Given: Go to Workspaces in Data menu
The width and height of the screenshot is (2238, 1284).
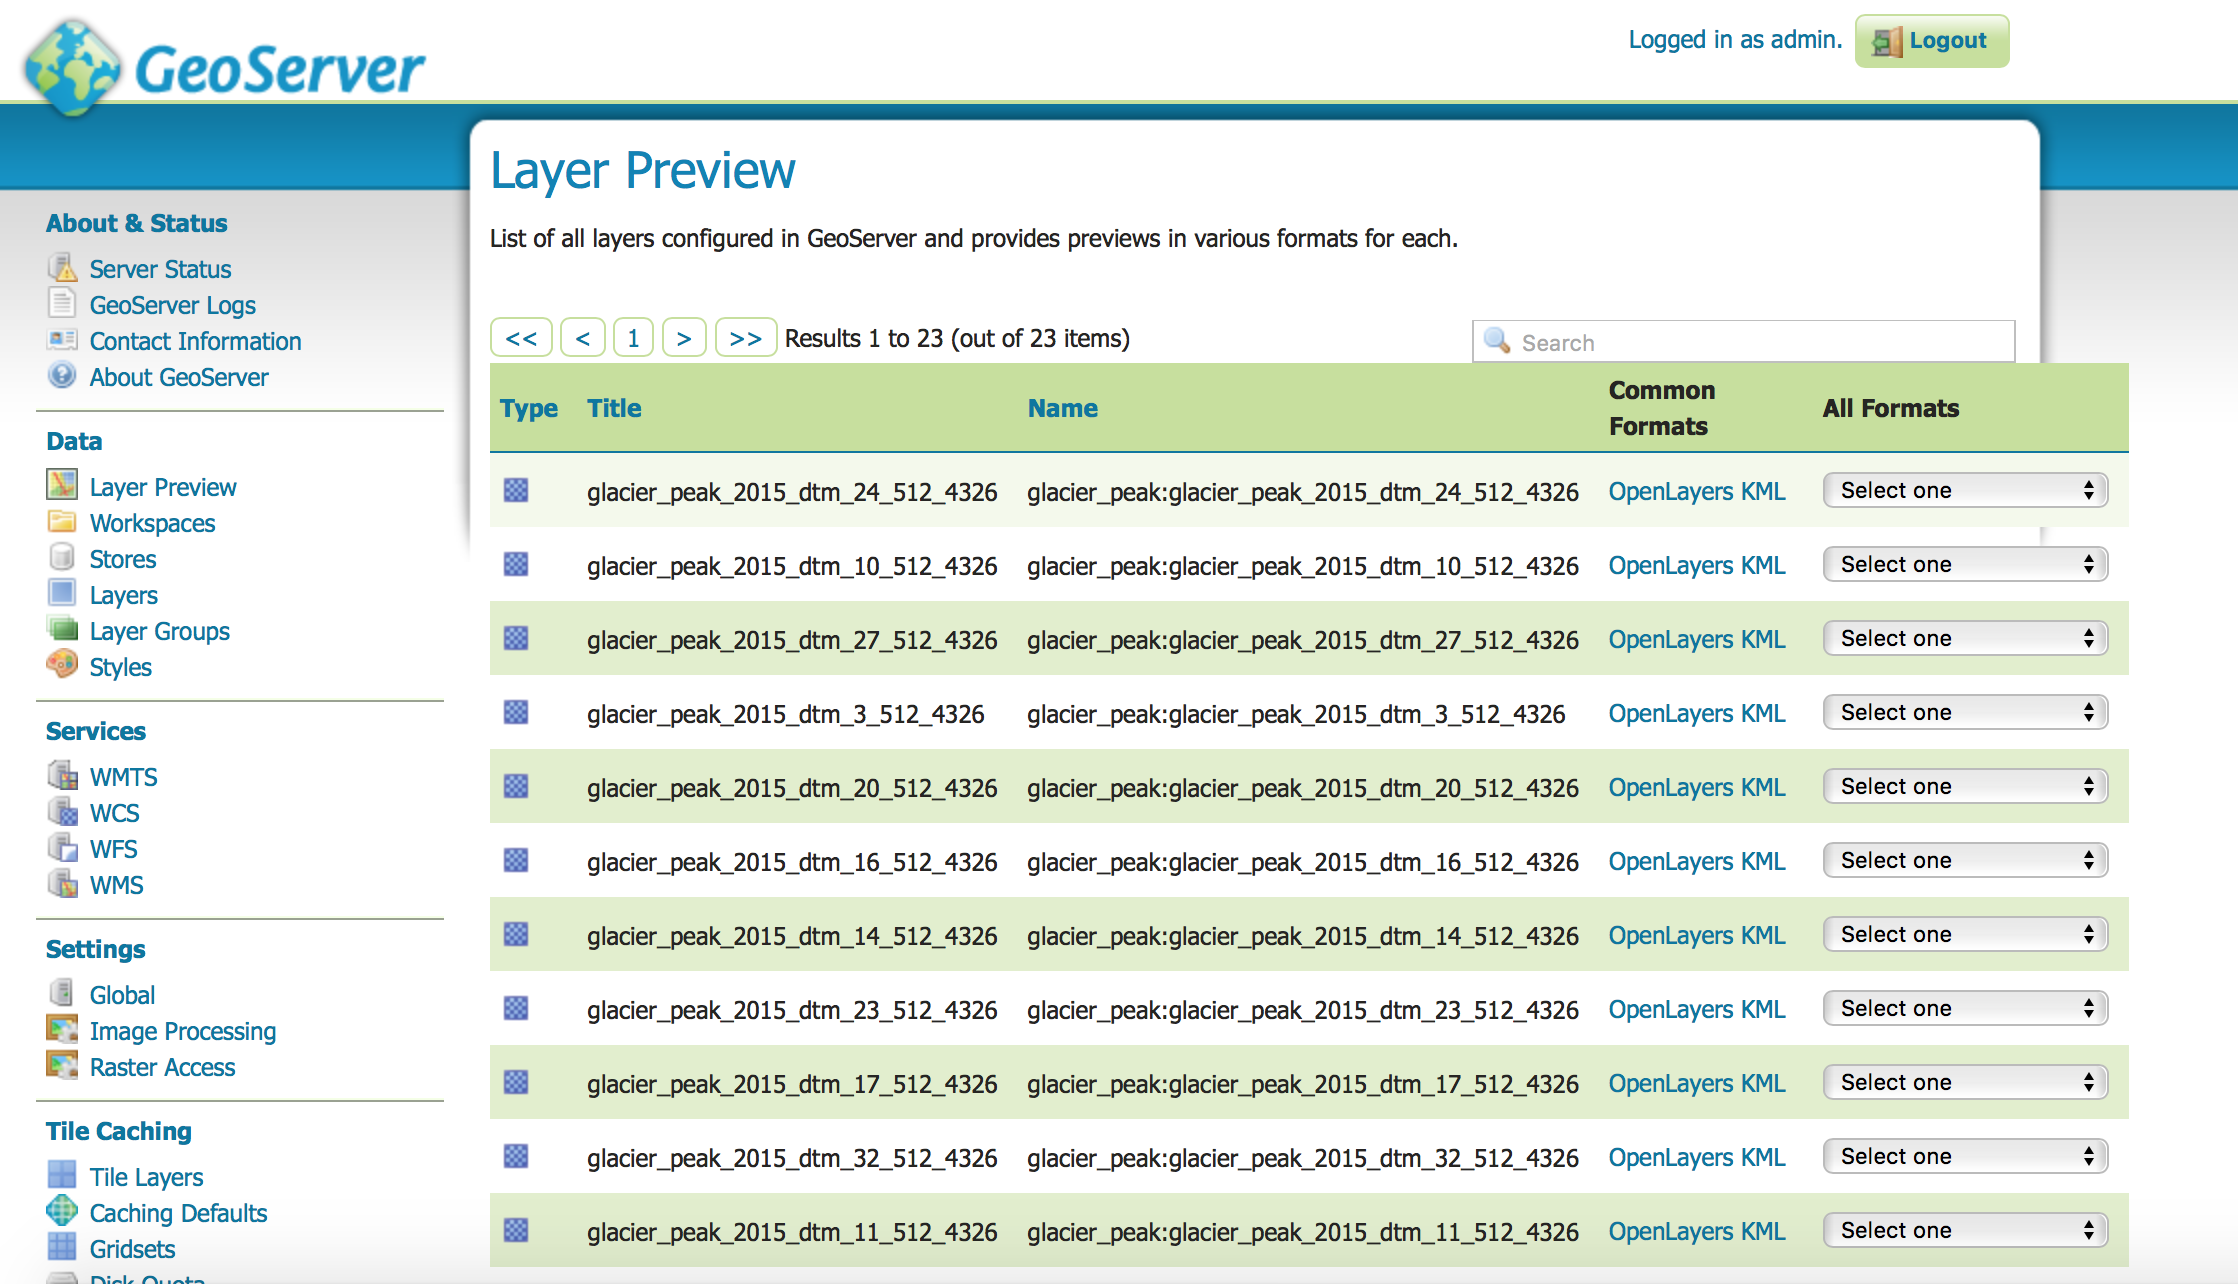Looking at the screenshot, I should (152, 523).
